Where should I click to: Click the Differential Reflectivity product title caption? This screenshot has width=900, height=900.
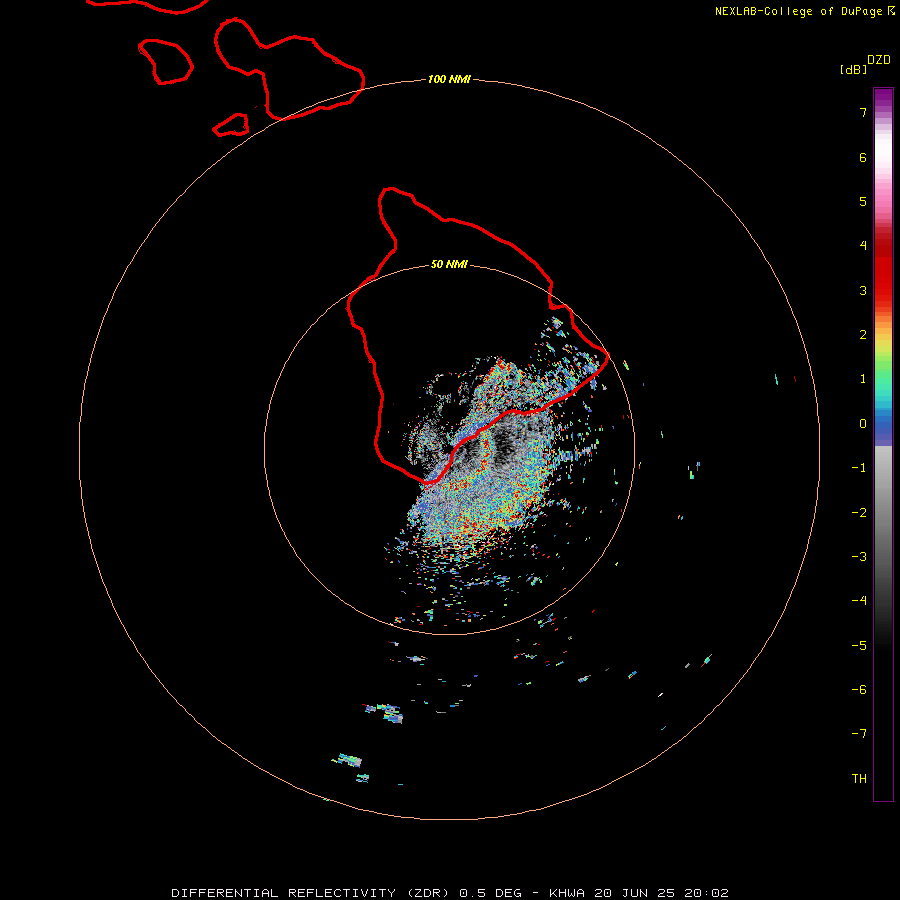click(x=450, y=893)
